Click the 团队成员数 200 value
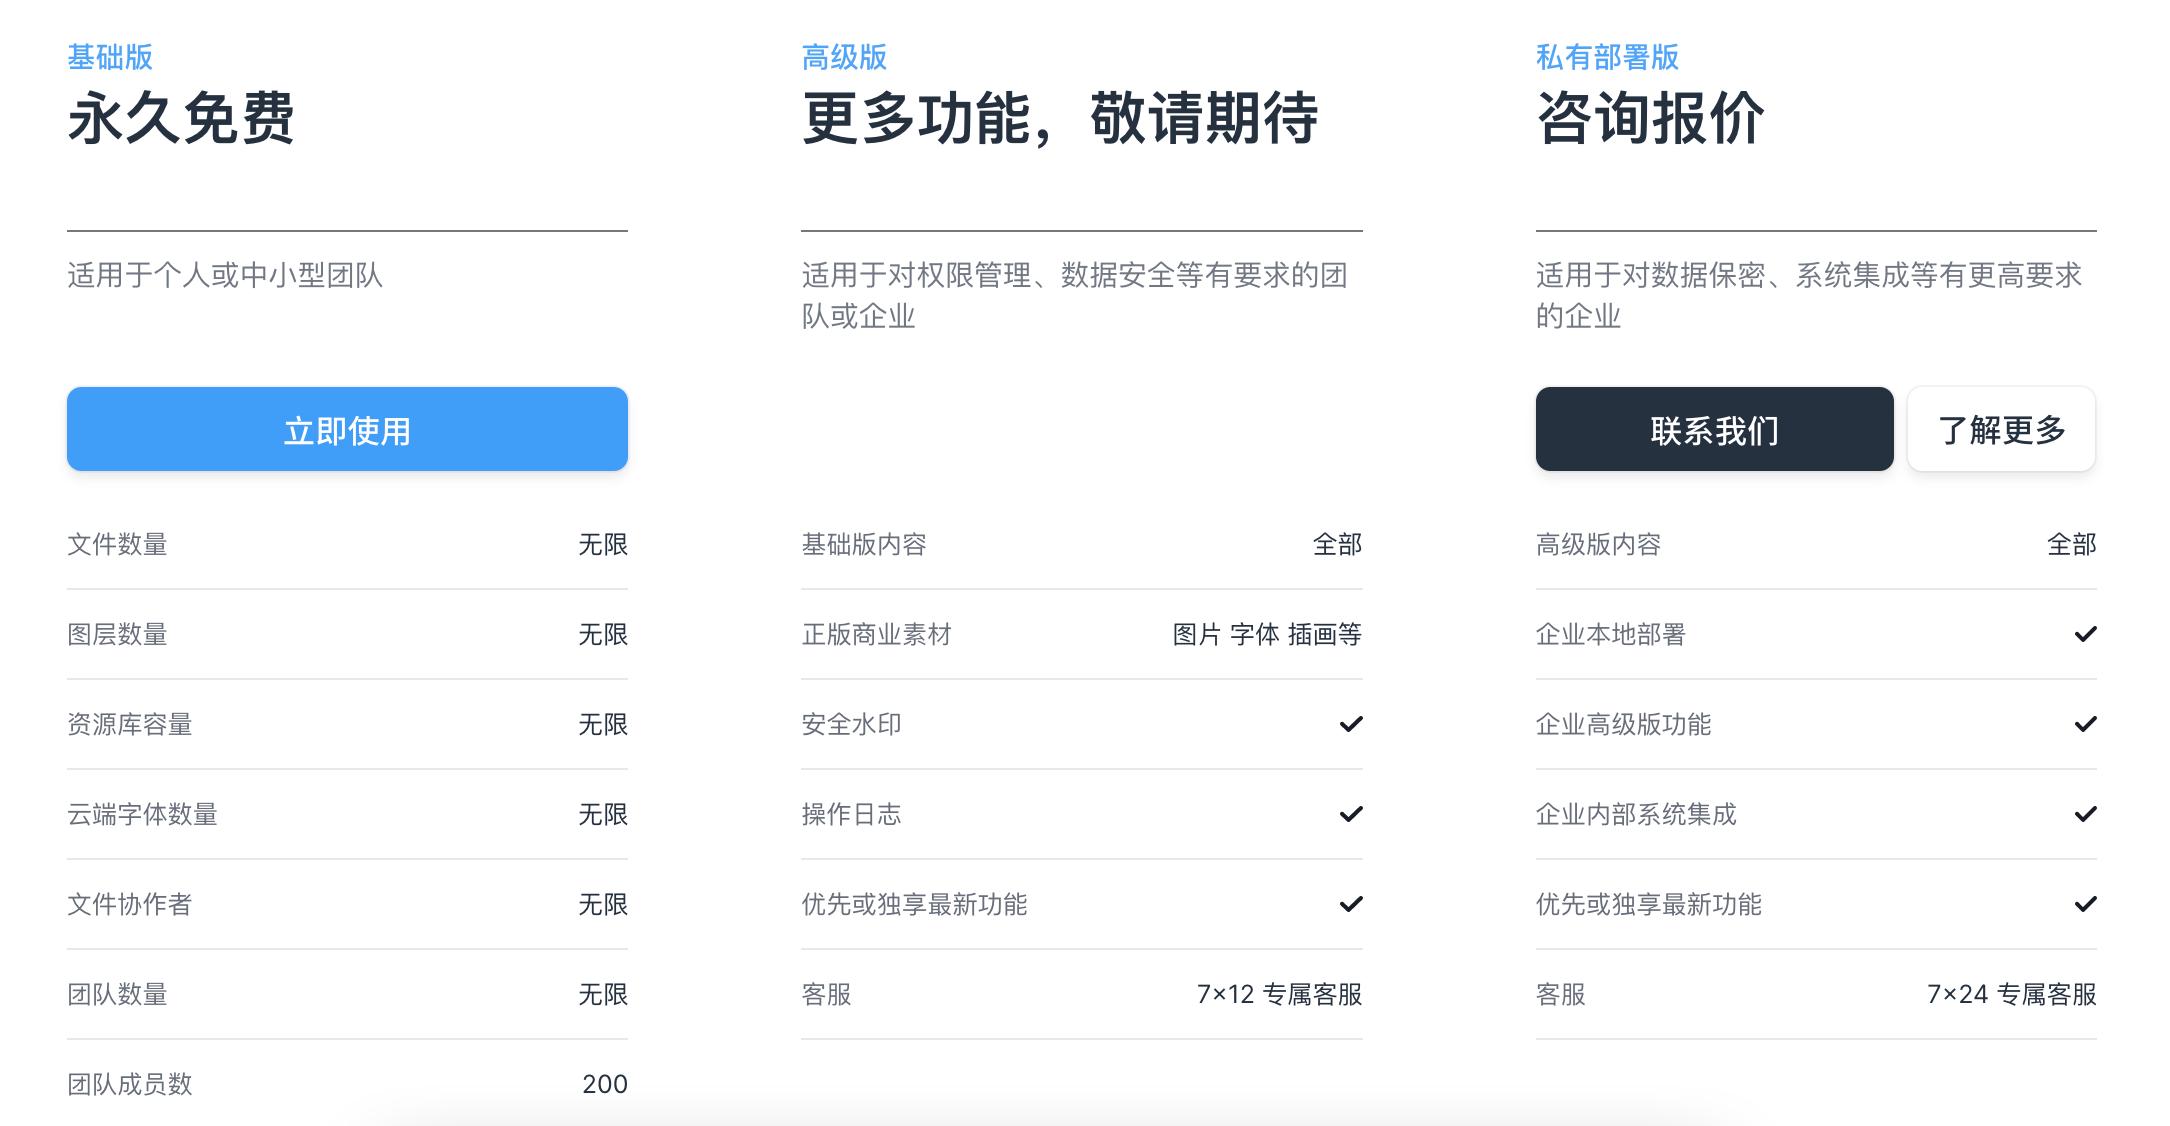Viewport: 2170px width, 1126px height. coord(604,1084)
